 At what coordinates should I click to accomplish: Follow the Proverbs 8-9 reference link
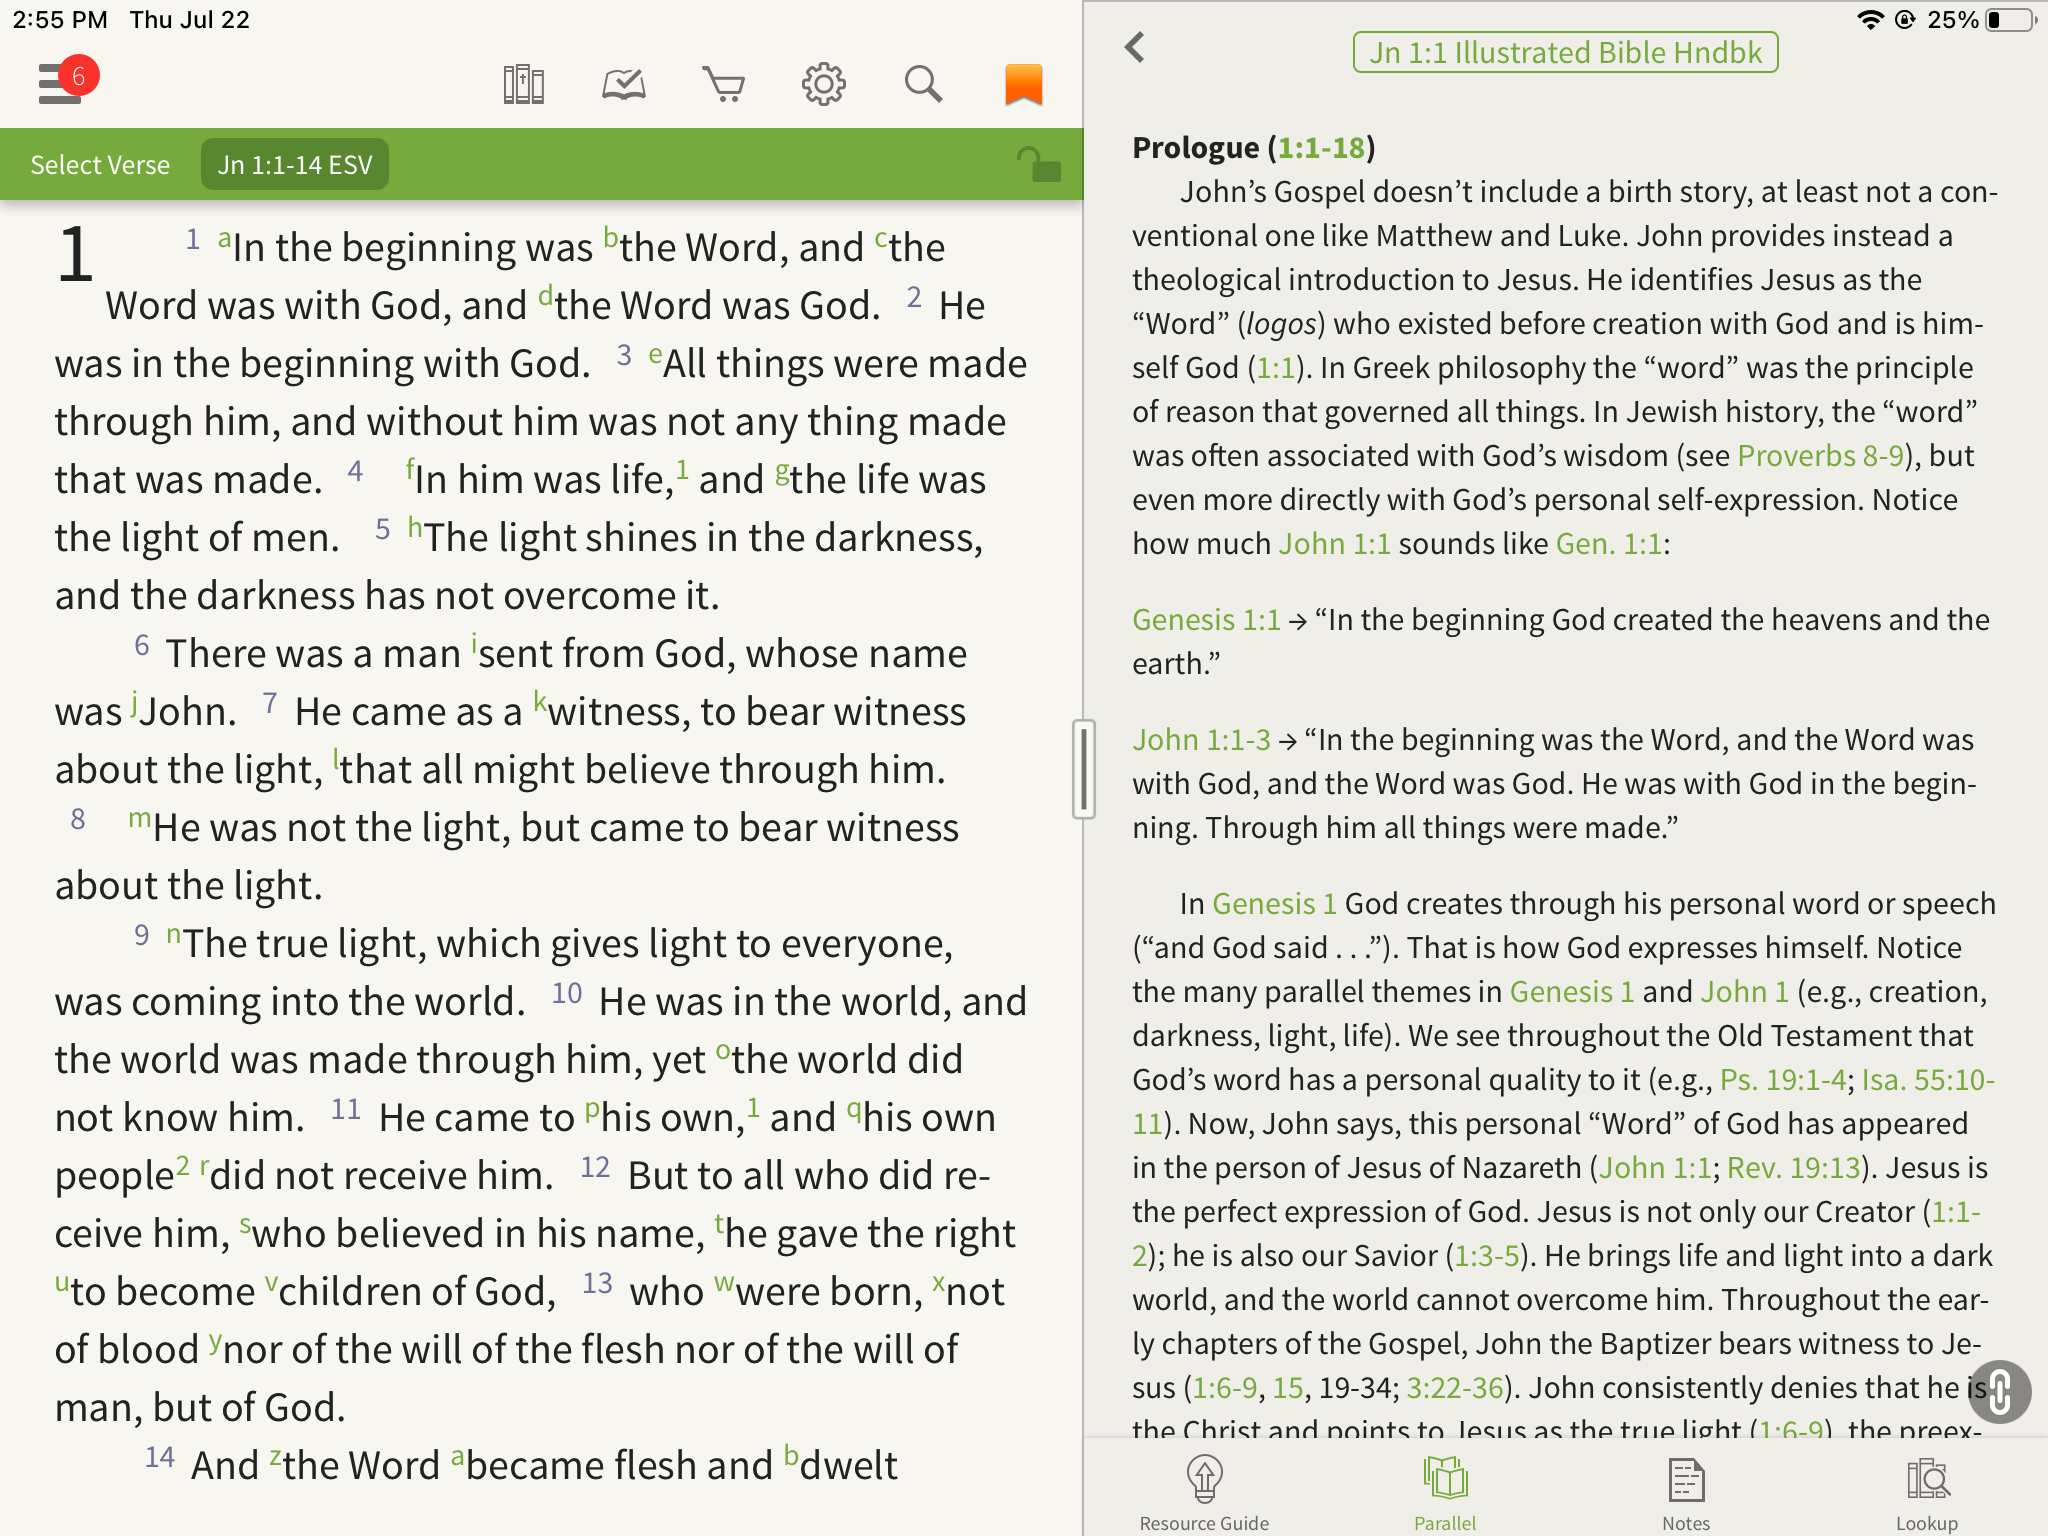pos(1820,456)
